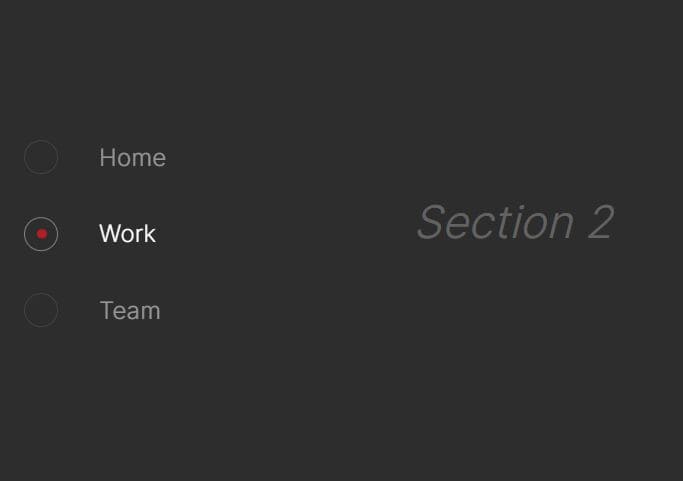Switch to Team using its empty circle

click(x=41, y=310)
